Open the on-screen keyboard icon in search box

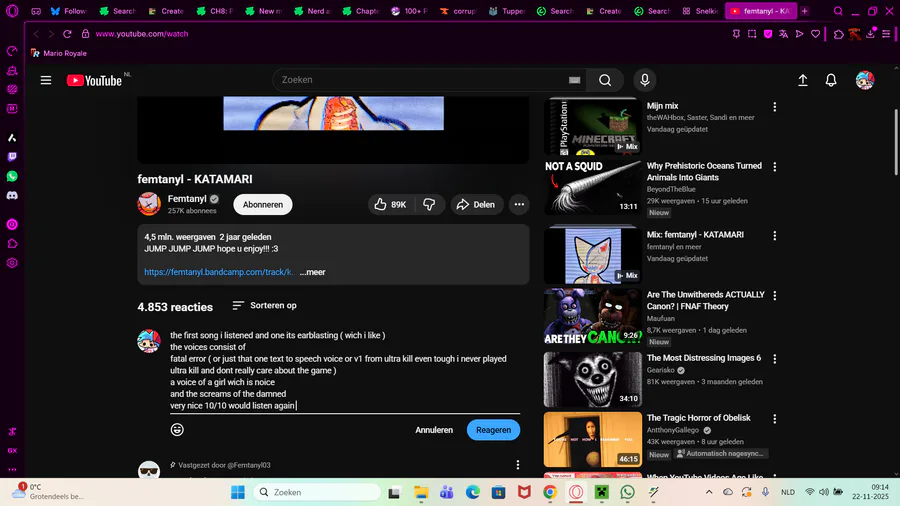point(575,80)
